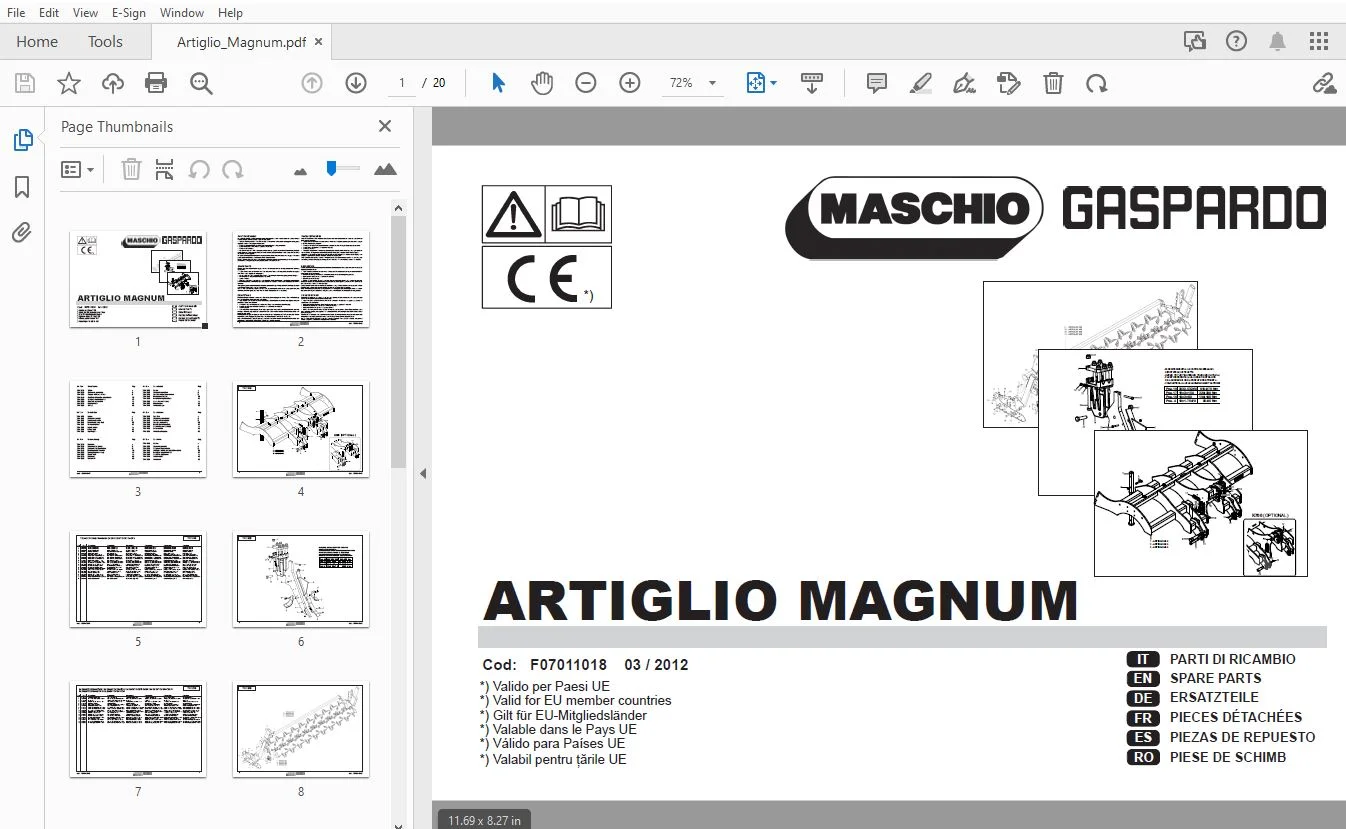Click the current page number field
The width and height of the screenshot is (1346, 829).
coord(401,83)
